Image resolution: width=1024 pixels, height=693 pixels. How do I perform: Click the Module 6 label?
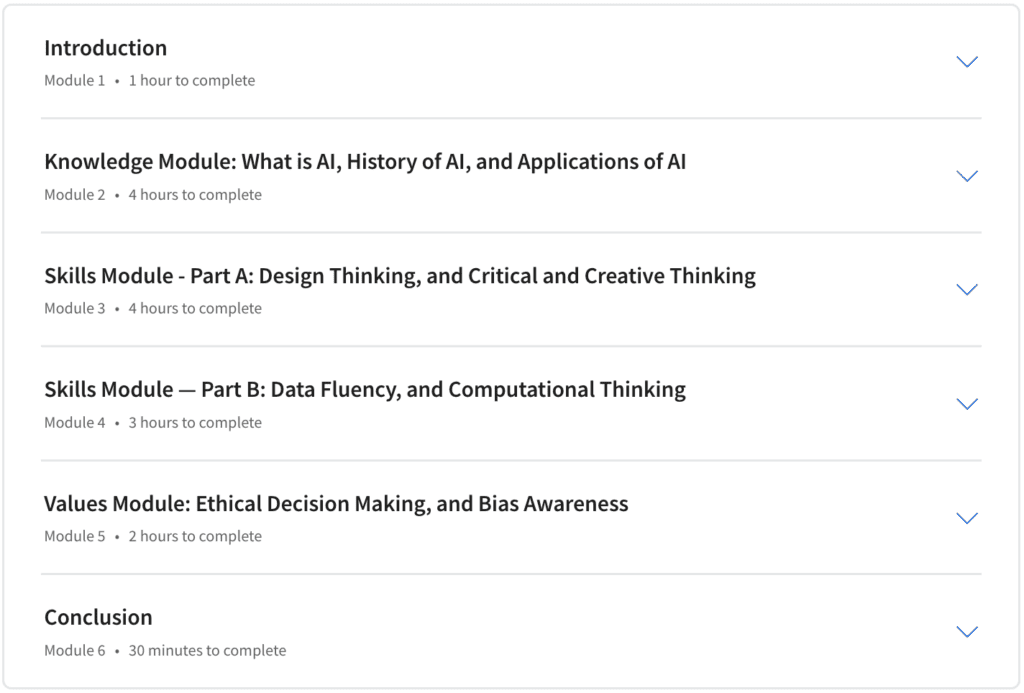point(74,651)
